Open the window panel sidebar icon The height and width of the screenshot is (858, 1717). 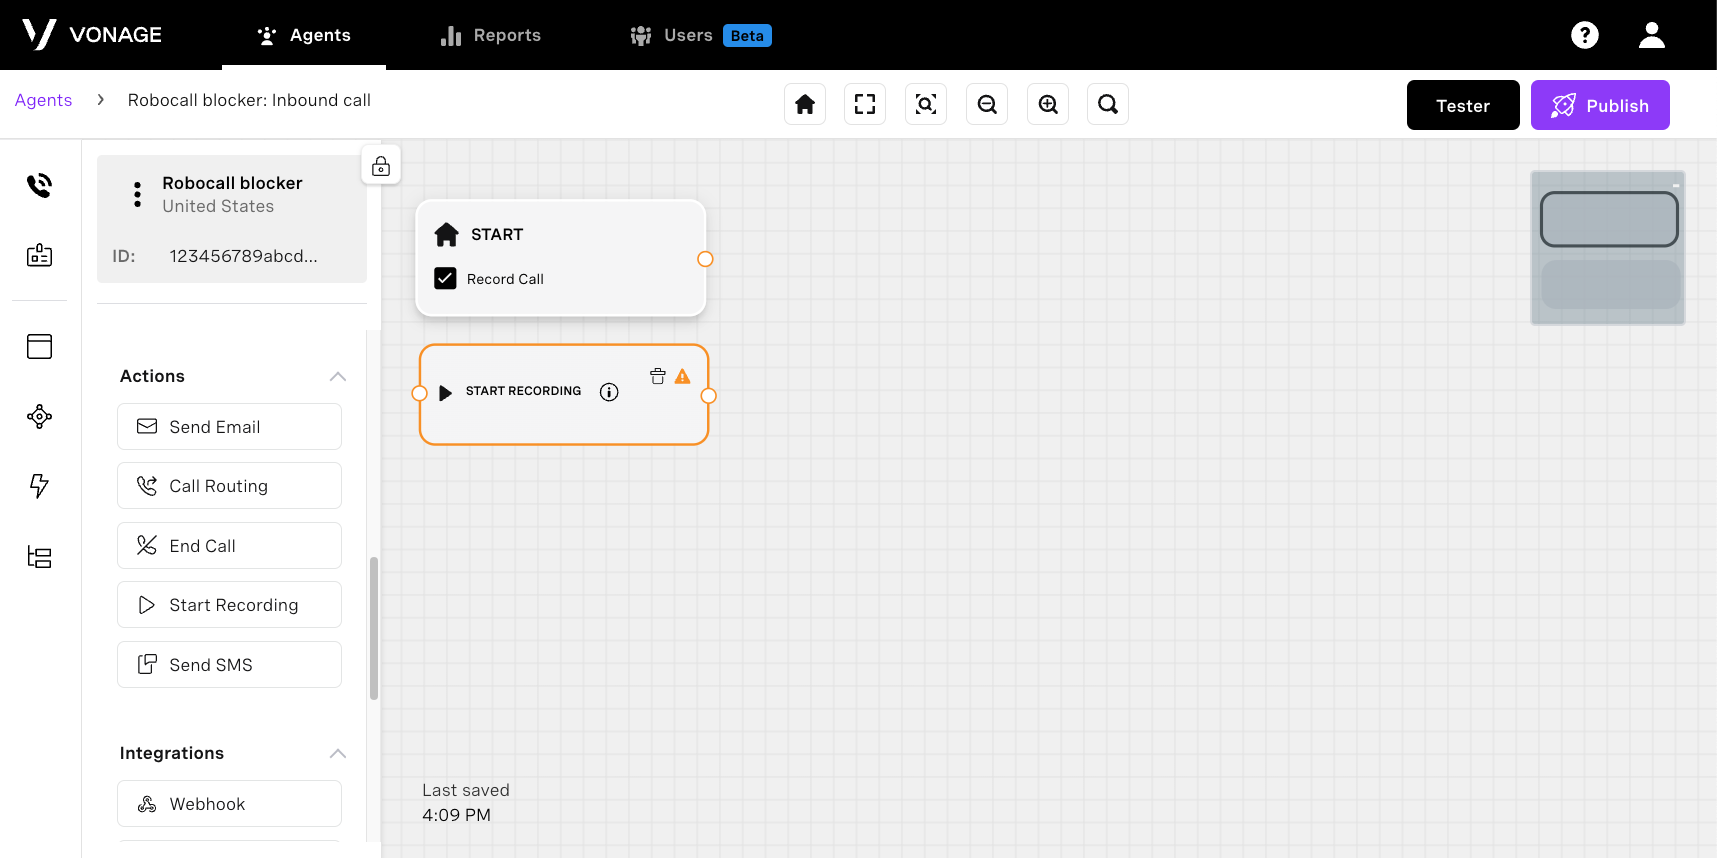coord(39,346)
